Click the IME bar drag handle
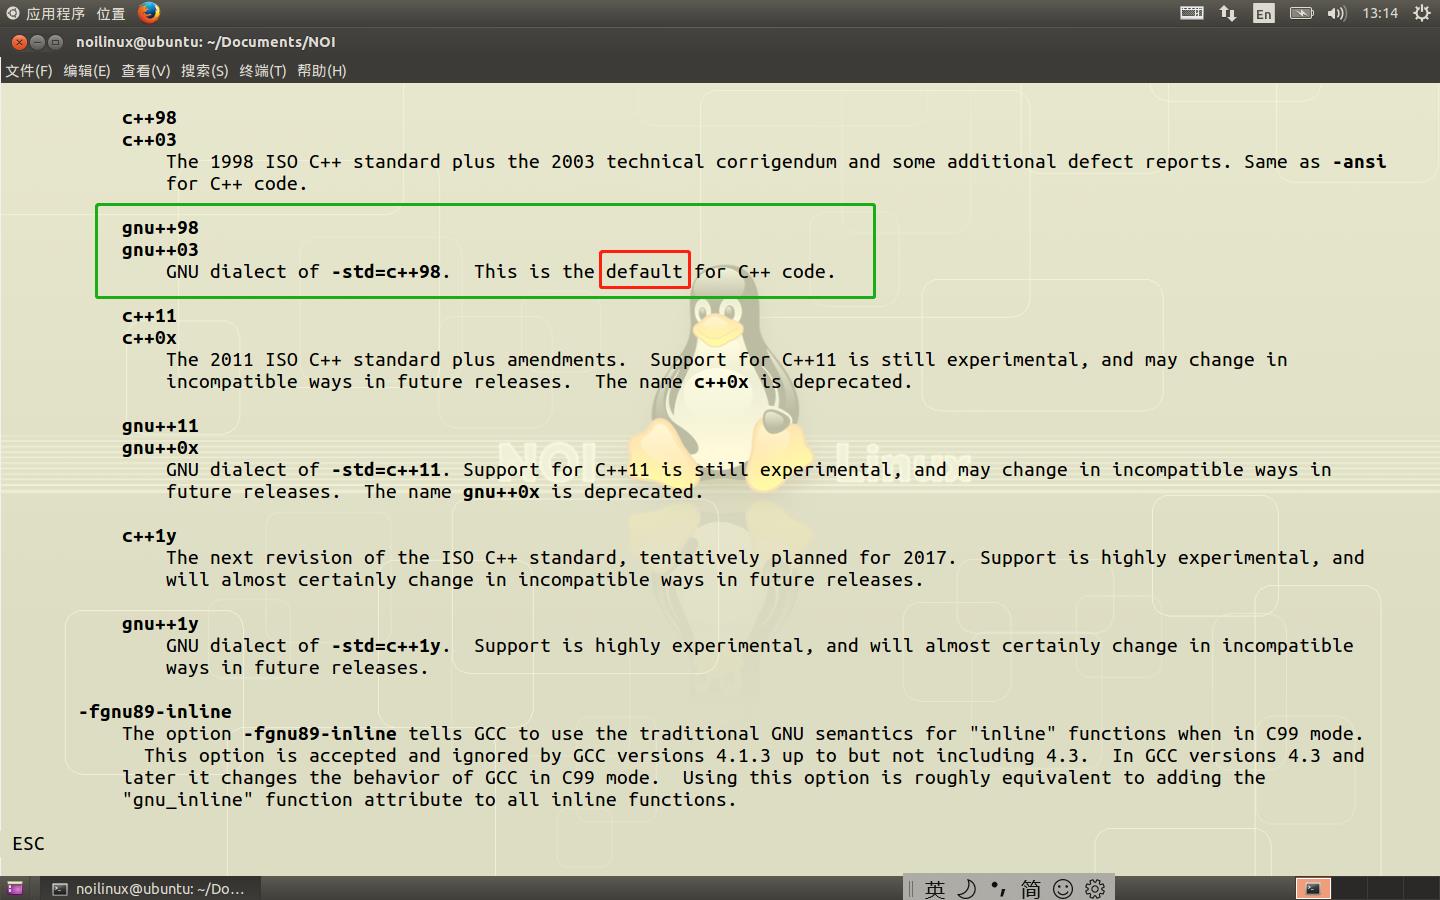Screen dimensions: 1440x900 (x=911, y=888)
